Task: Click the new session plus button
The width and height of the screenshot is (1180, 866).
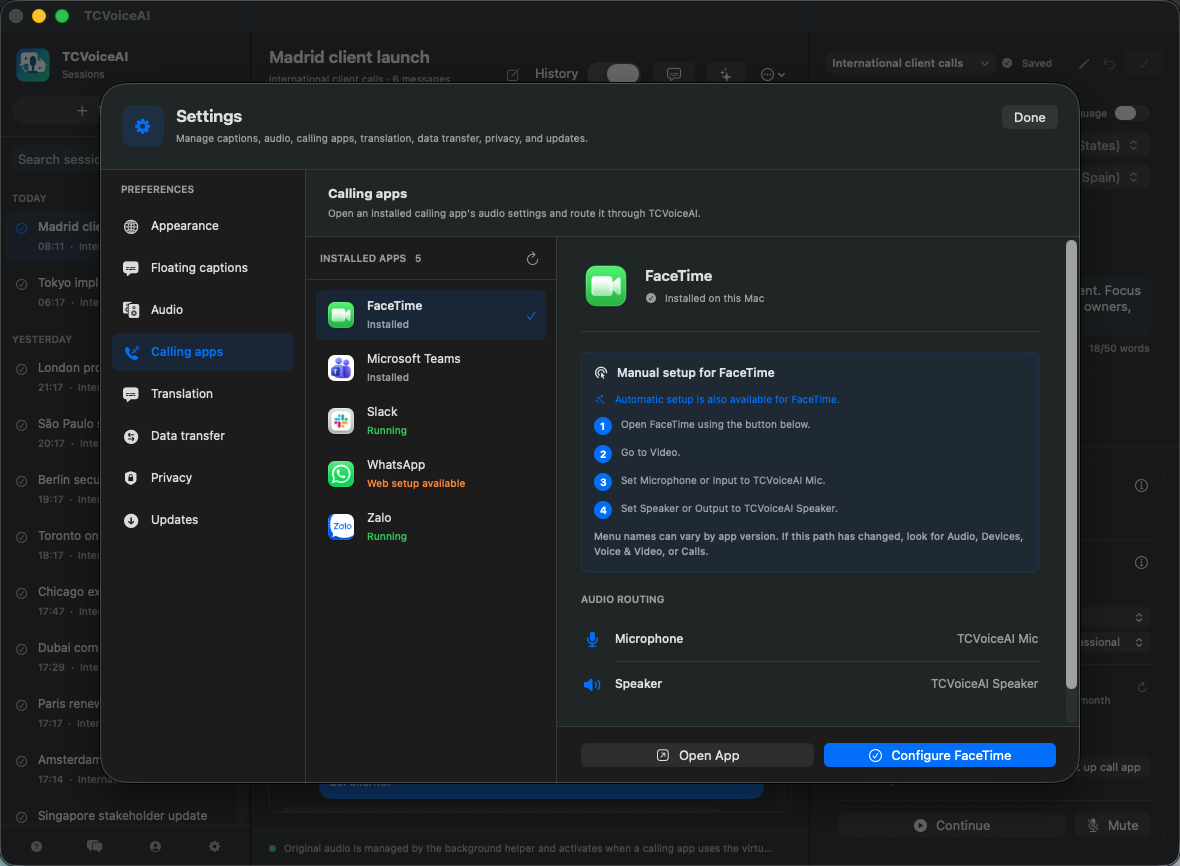Action: 81,111
